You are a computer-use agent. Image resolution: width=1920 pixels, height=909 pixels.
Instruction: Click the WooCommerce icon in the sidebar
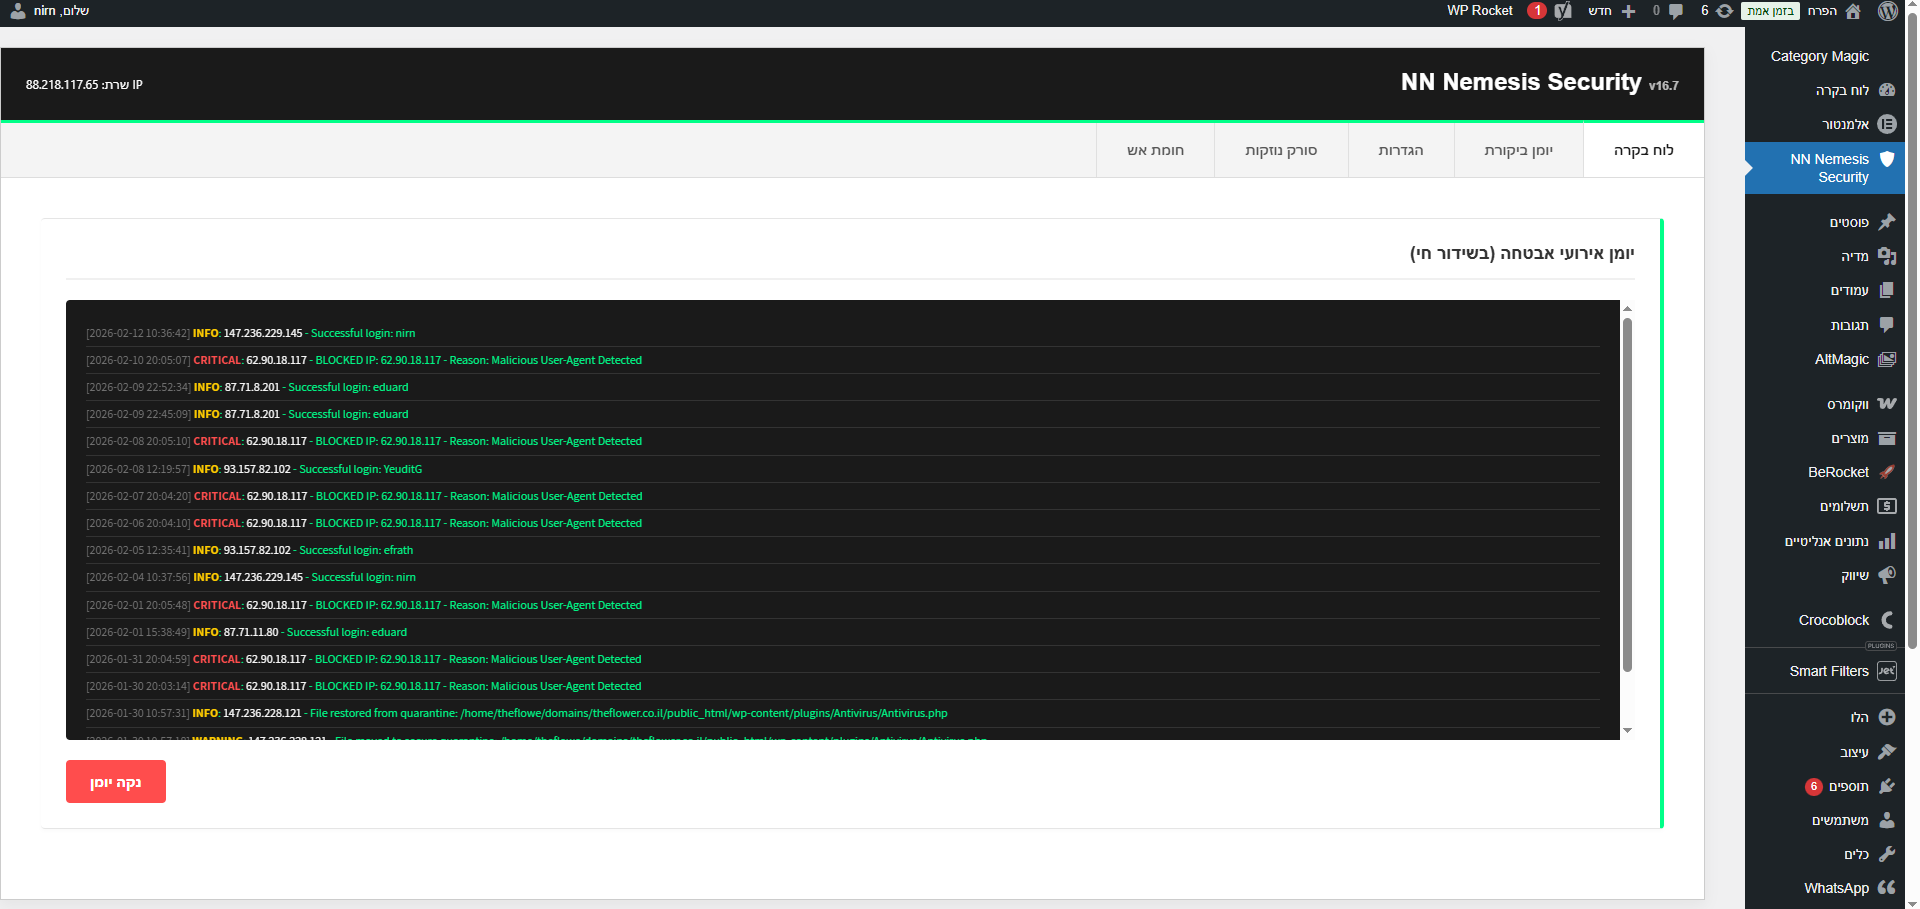[x=1886, y=404]
